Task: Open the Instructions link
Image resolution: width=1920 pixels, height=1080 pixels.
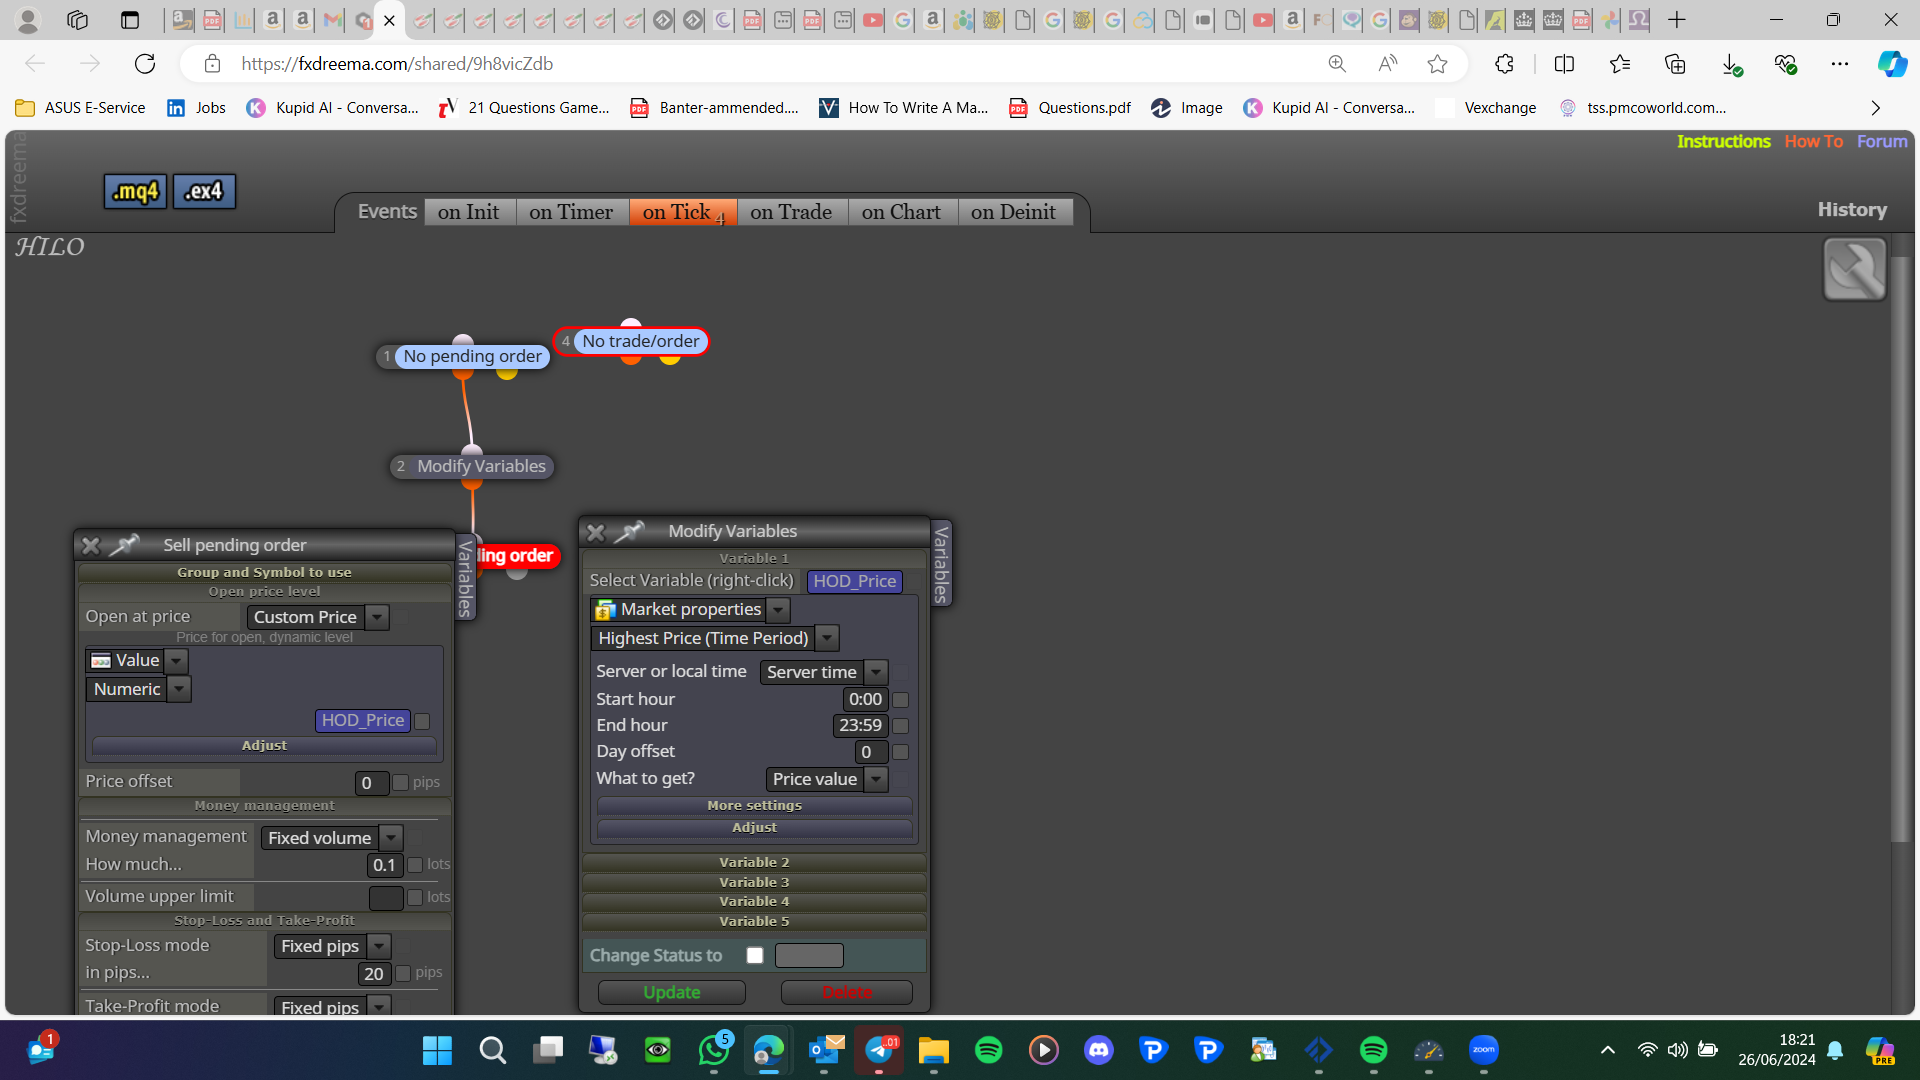Action: tap(1723, 142)
